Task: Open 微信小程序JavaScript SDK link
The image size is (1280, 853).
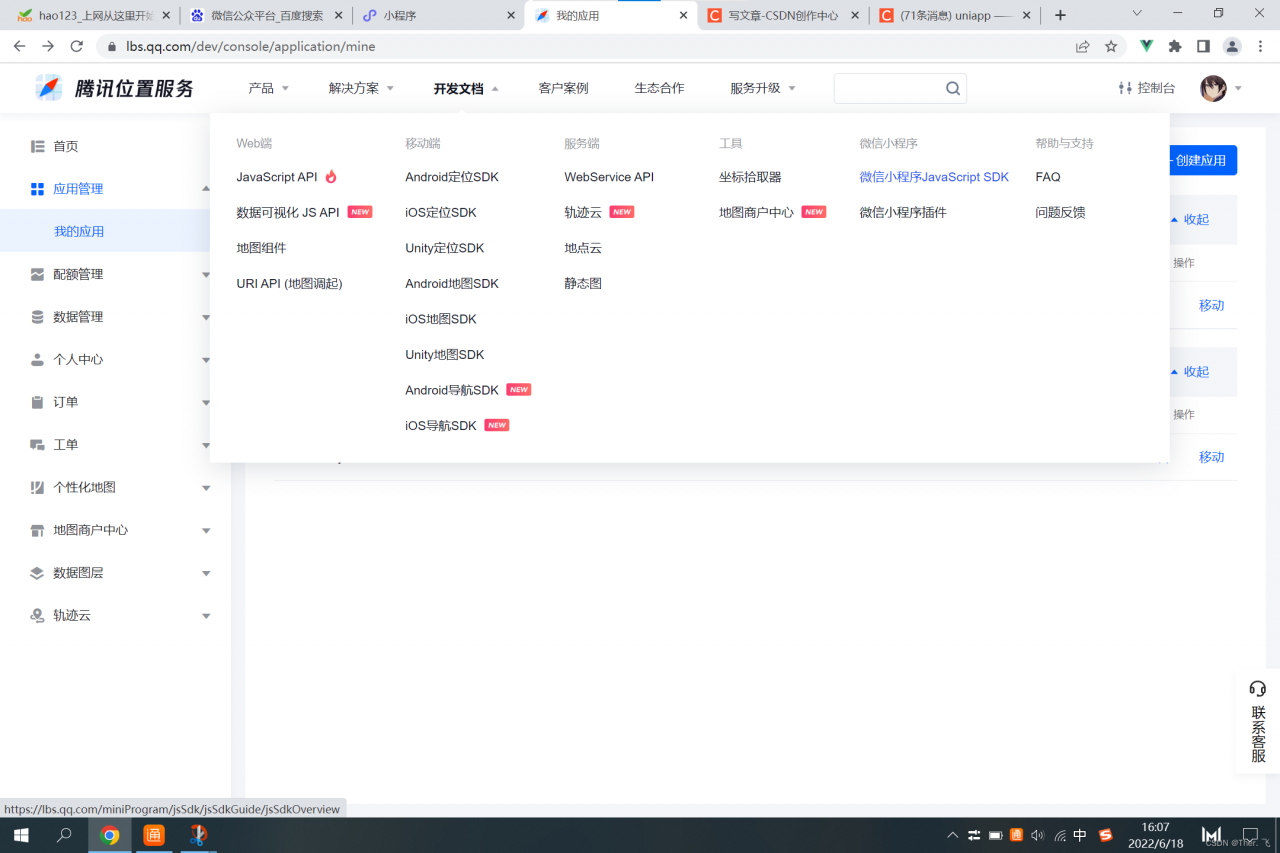Action: (x=934, y=177)
